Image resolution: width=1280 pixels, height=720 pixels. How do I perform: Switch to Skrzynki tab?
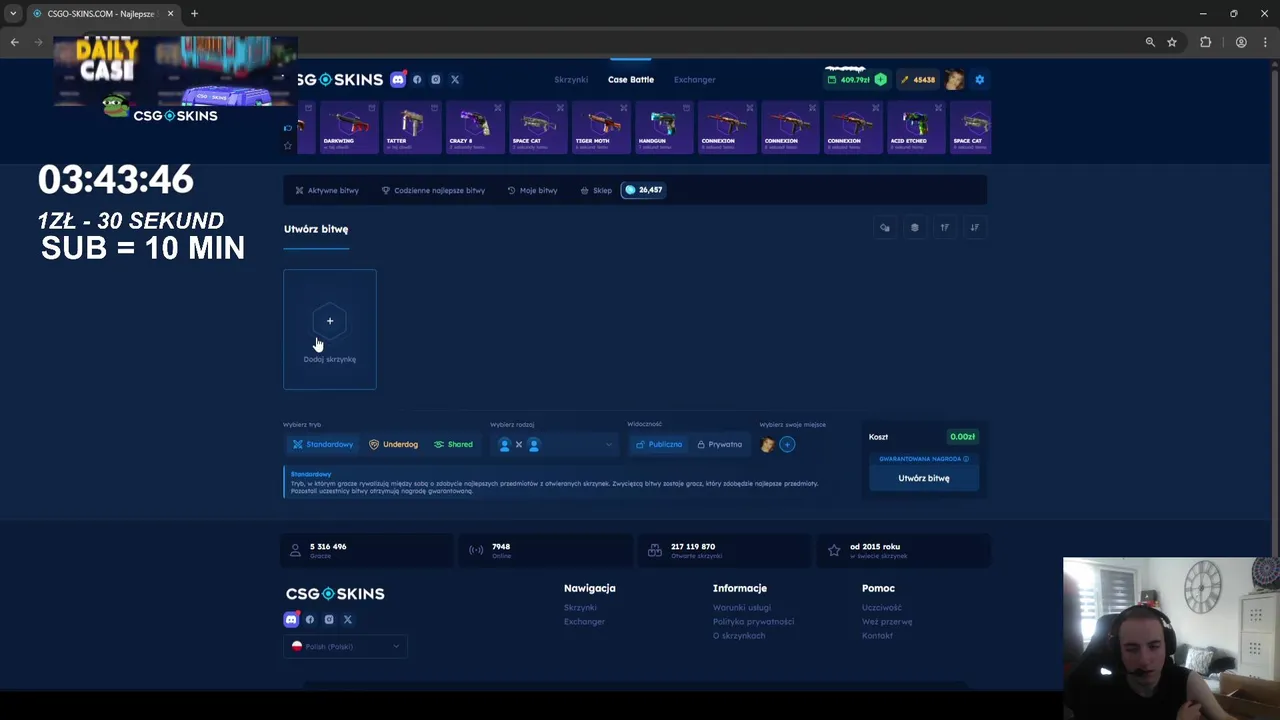pos(571,79)
